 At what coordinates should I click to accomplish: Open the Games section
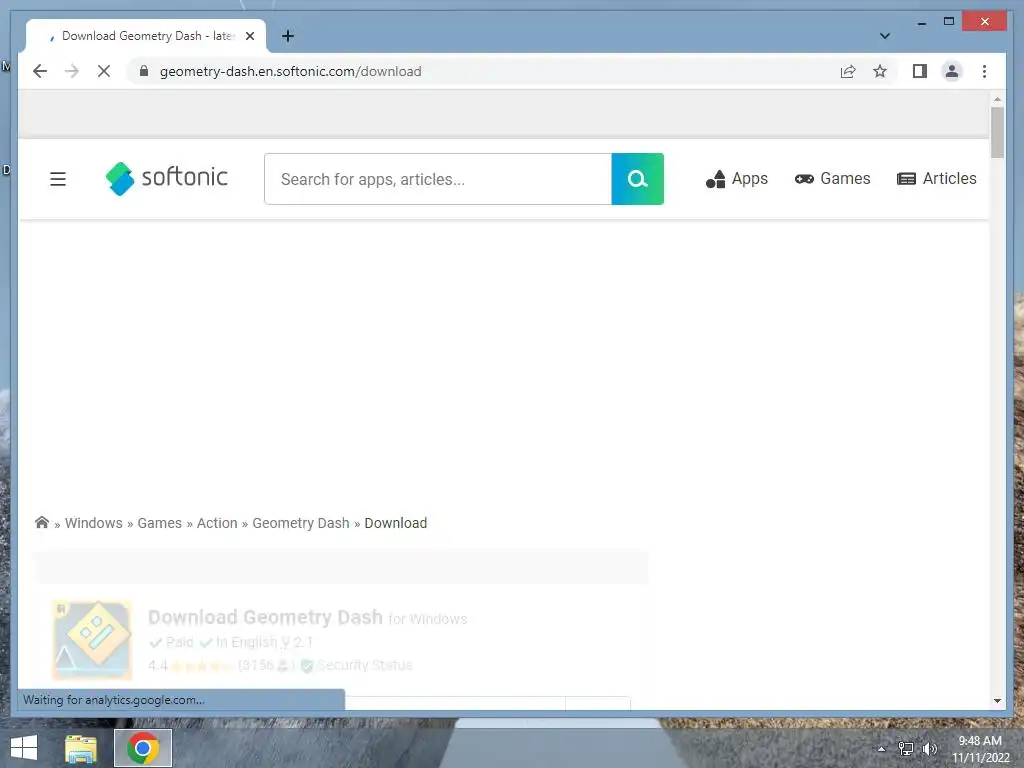pos(833,178)
